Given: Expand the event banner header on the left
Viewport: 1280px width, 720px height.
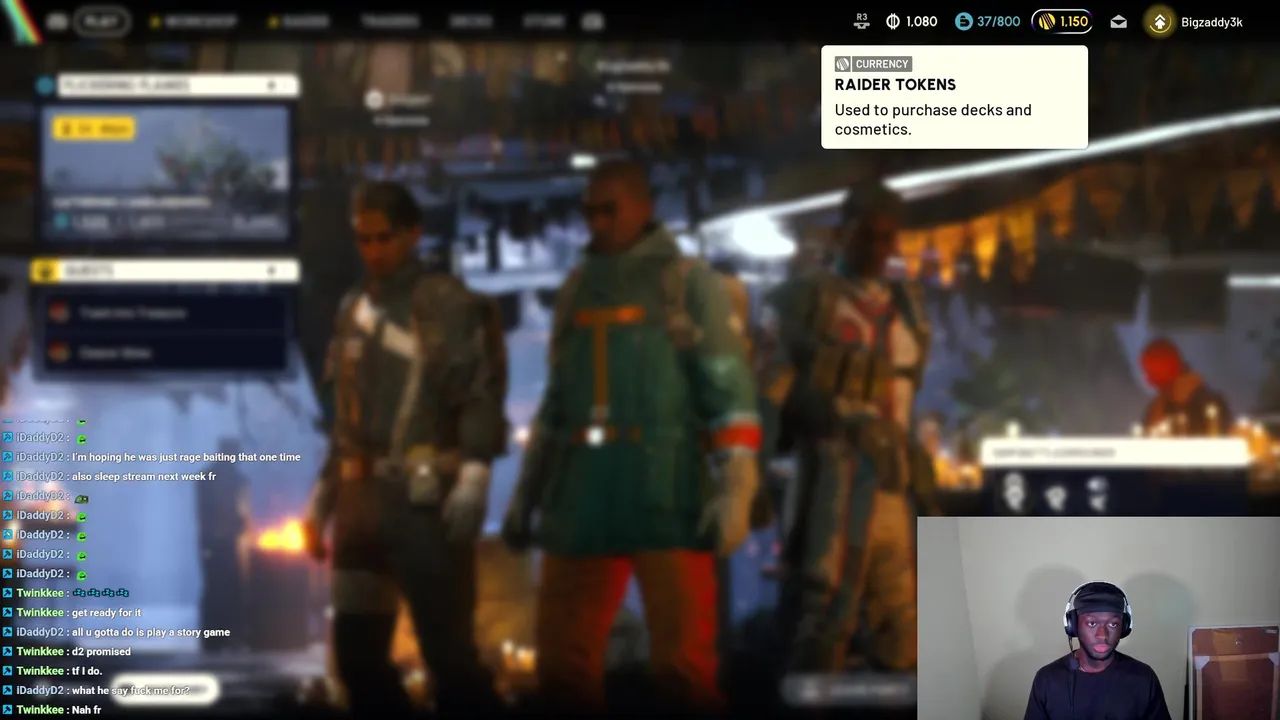Looking at the screenshot, I should click(x=178, y=86).
